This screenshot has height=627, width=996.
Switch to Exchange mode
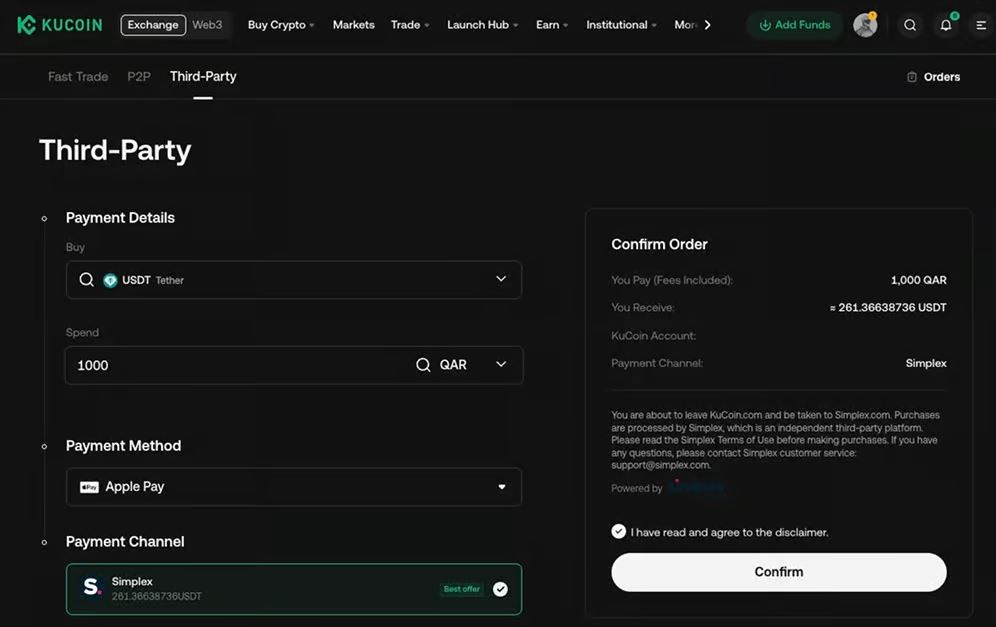pyautogui.click(x=153, y=25)
